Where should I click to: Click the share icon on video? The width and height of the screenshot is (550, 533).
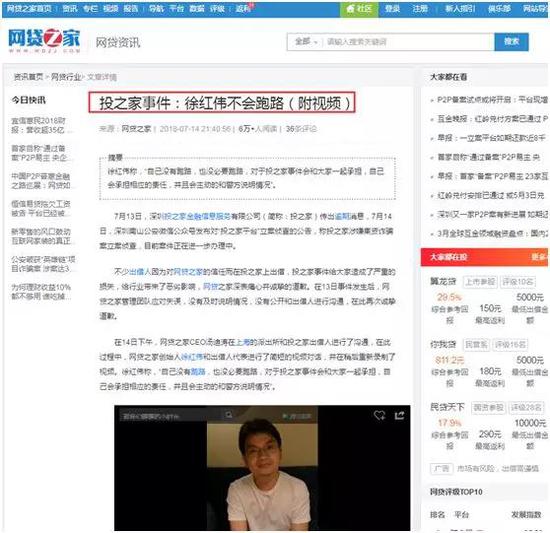[400, 416]
